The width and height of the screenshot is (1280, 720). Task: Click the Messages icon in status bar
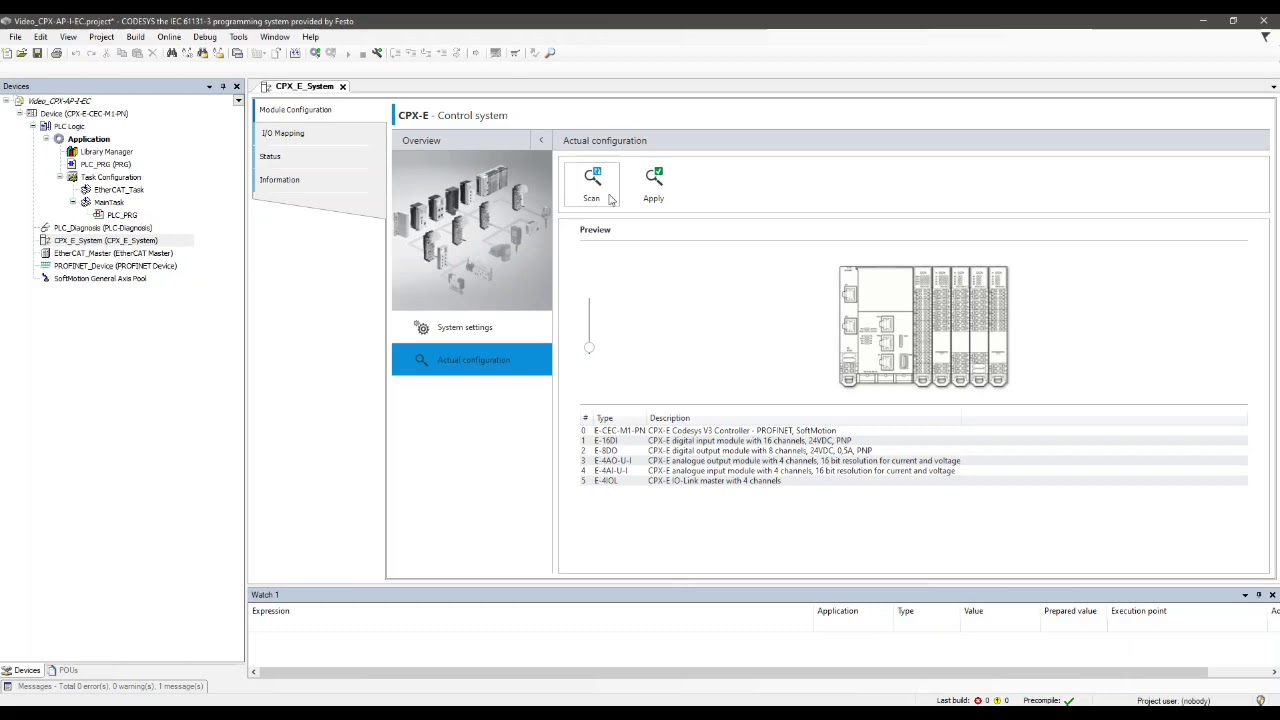(8, 686)
